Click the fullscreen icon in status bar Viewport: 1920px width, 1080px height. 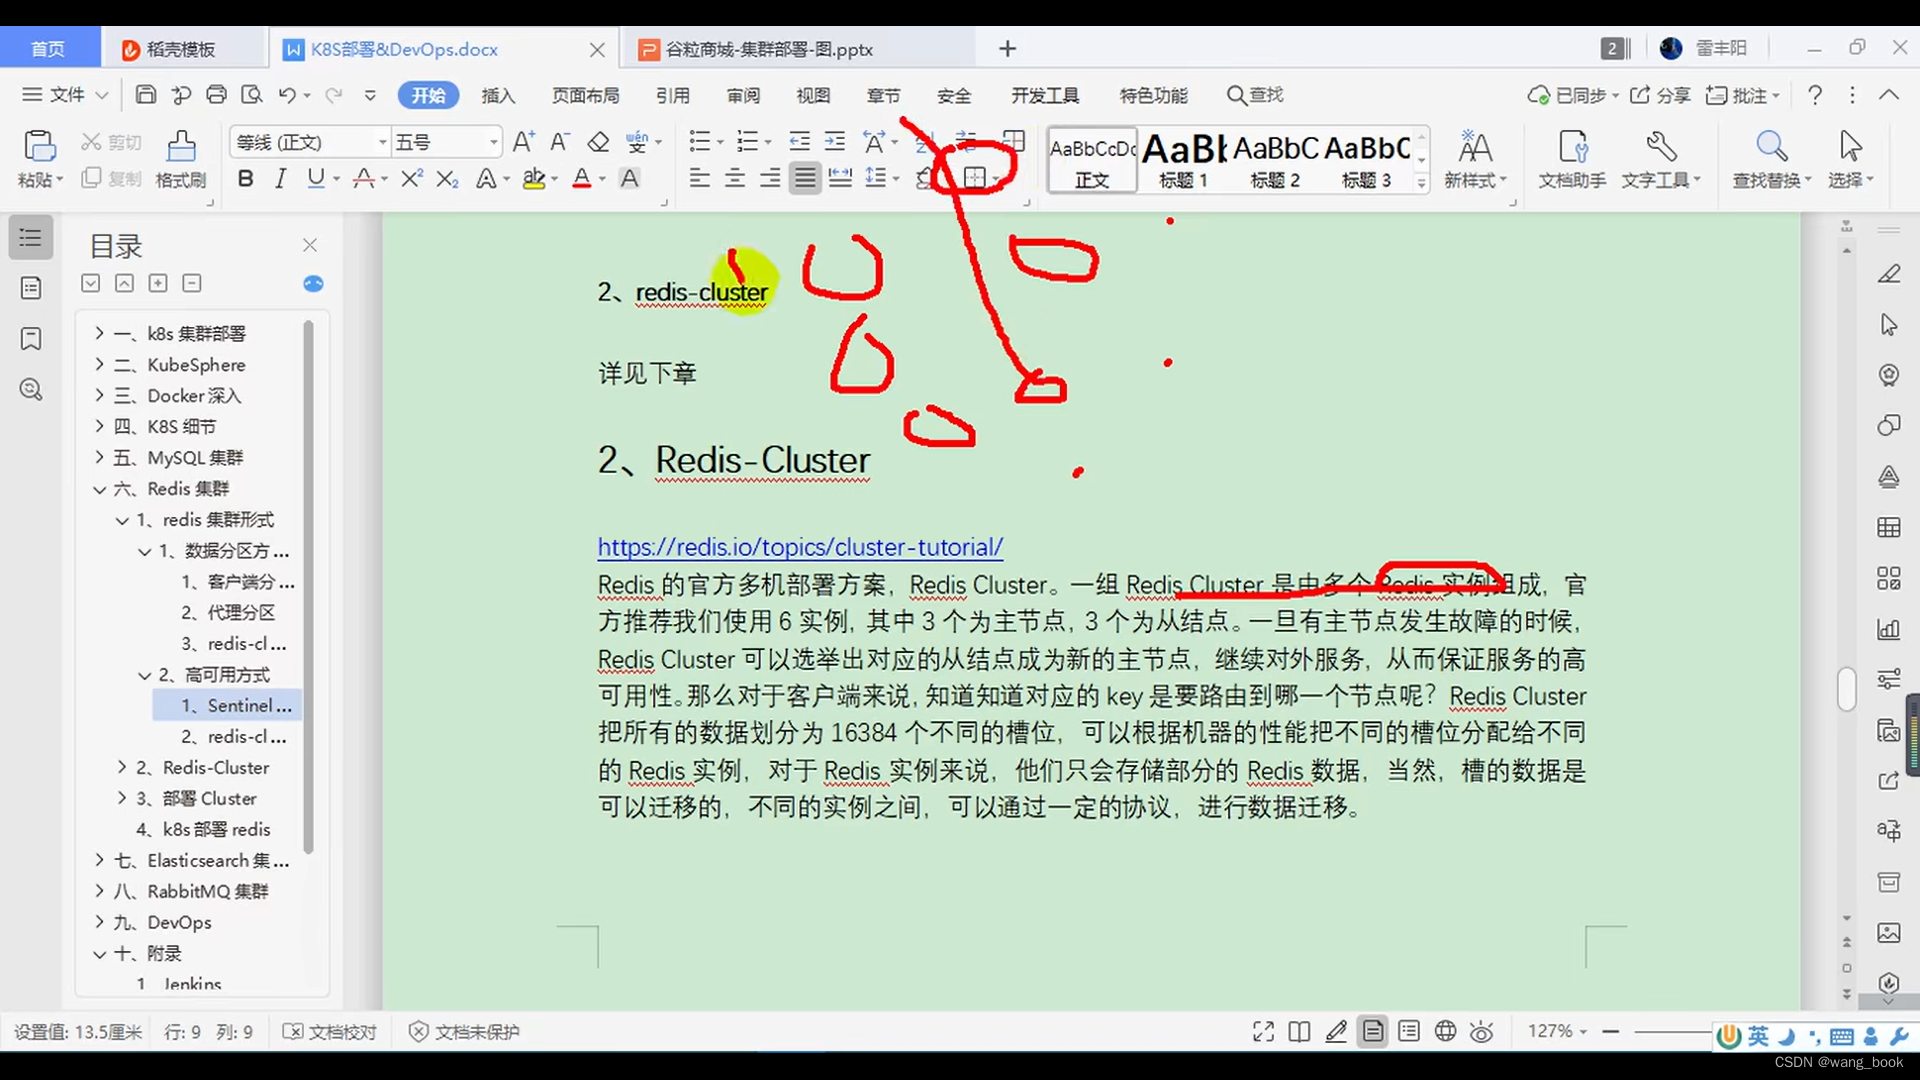pos(1263,1032)
